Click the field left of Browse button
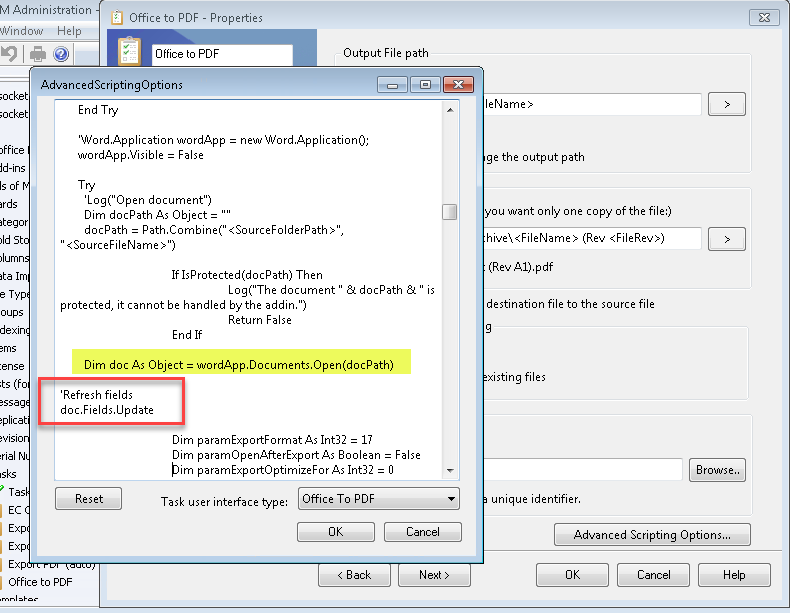 583,470
